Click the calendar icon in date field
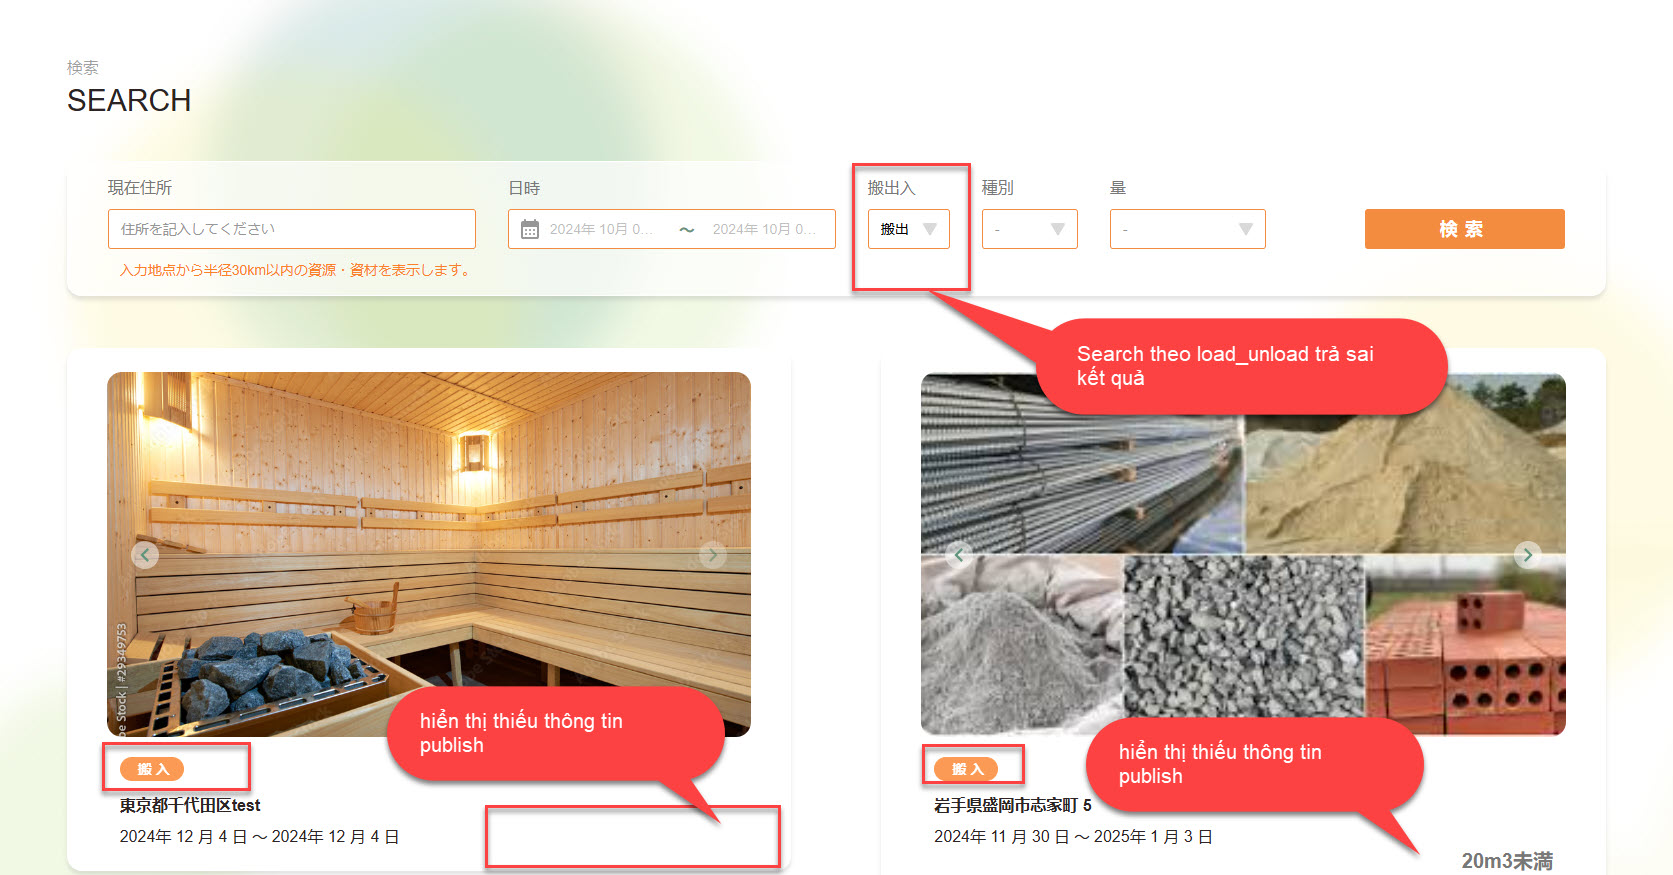 click(530, 230)
